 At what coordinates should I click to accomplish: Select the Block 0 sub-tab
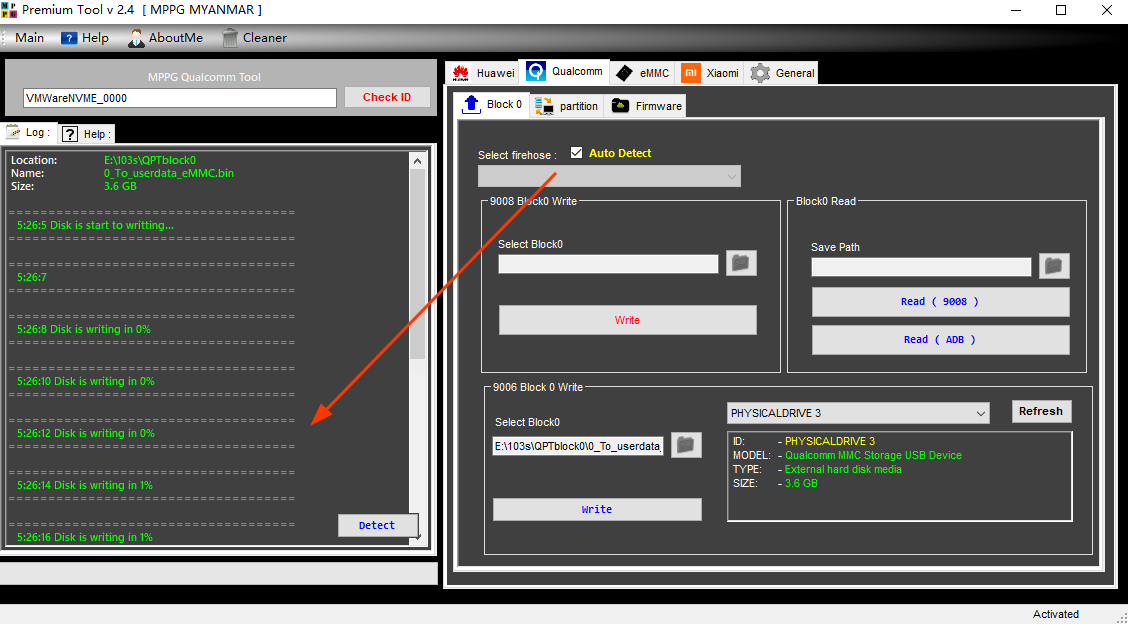[493, 104]
